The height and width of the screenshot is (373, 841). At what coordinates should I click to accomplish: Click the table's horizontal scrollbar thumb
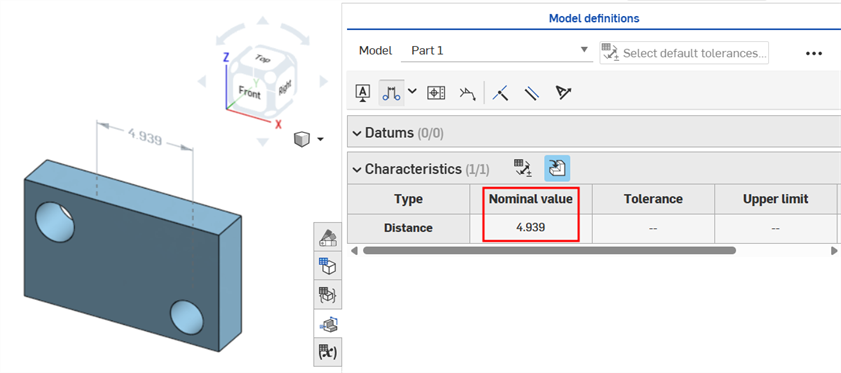coord(549,250)
